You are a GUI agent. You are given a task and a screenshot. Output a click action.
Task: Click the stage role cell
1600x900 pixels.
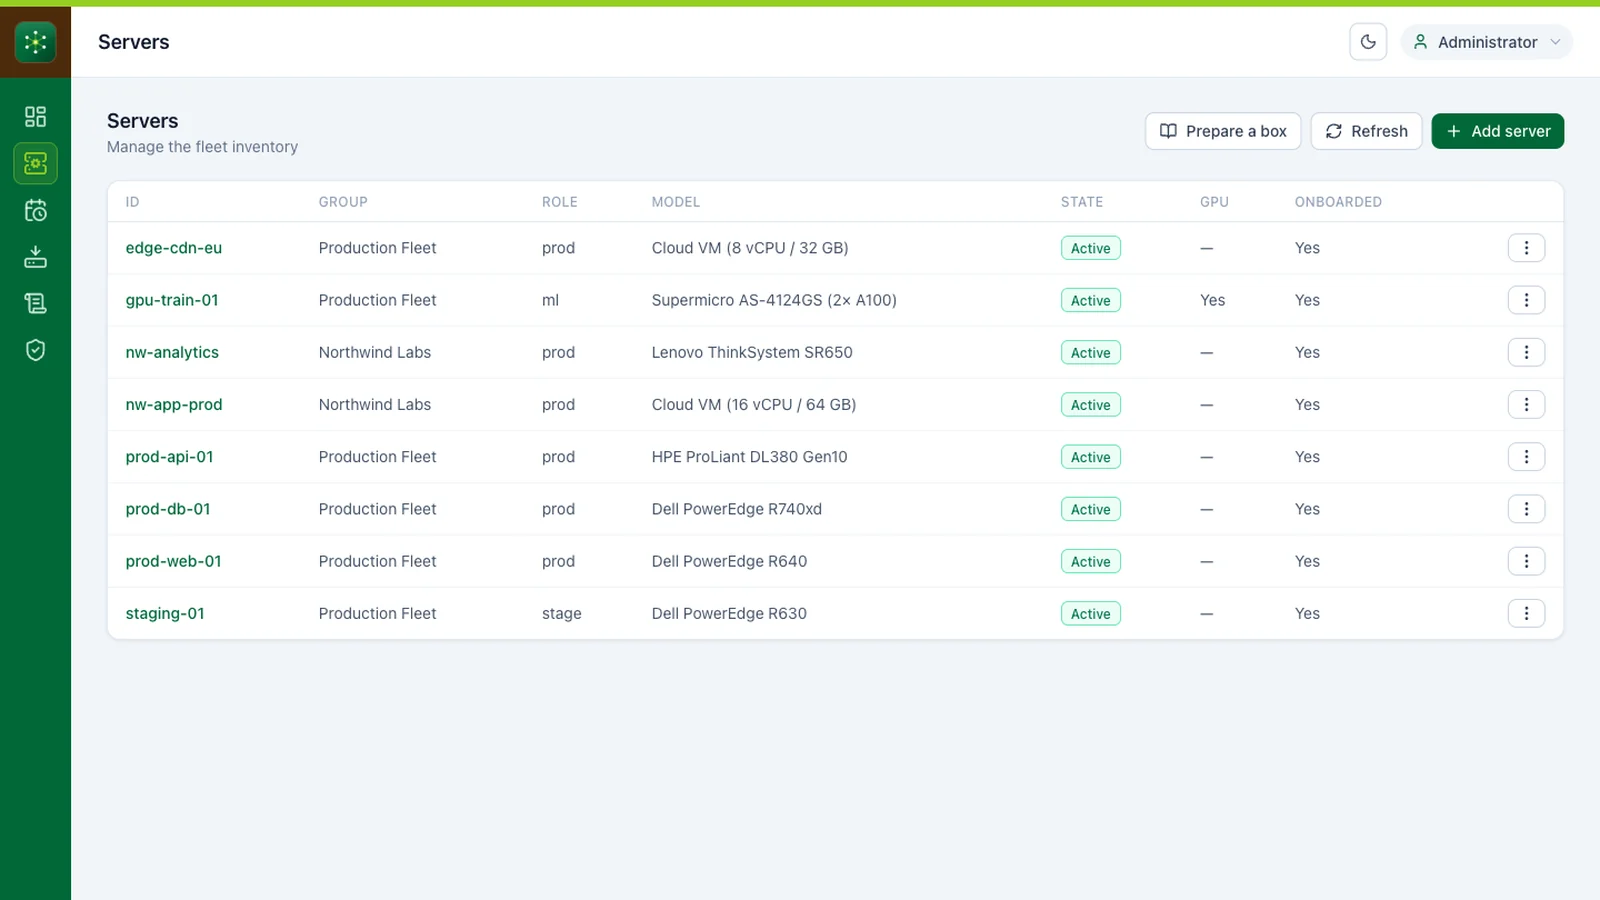click(x=561, y=613)
